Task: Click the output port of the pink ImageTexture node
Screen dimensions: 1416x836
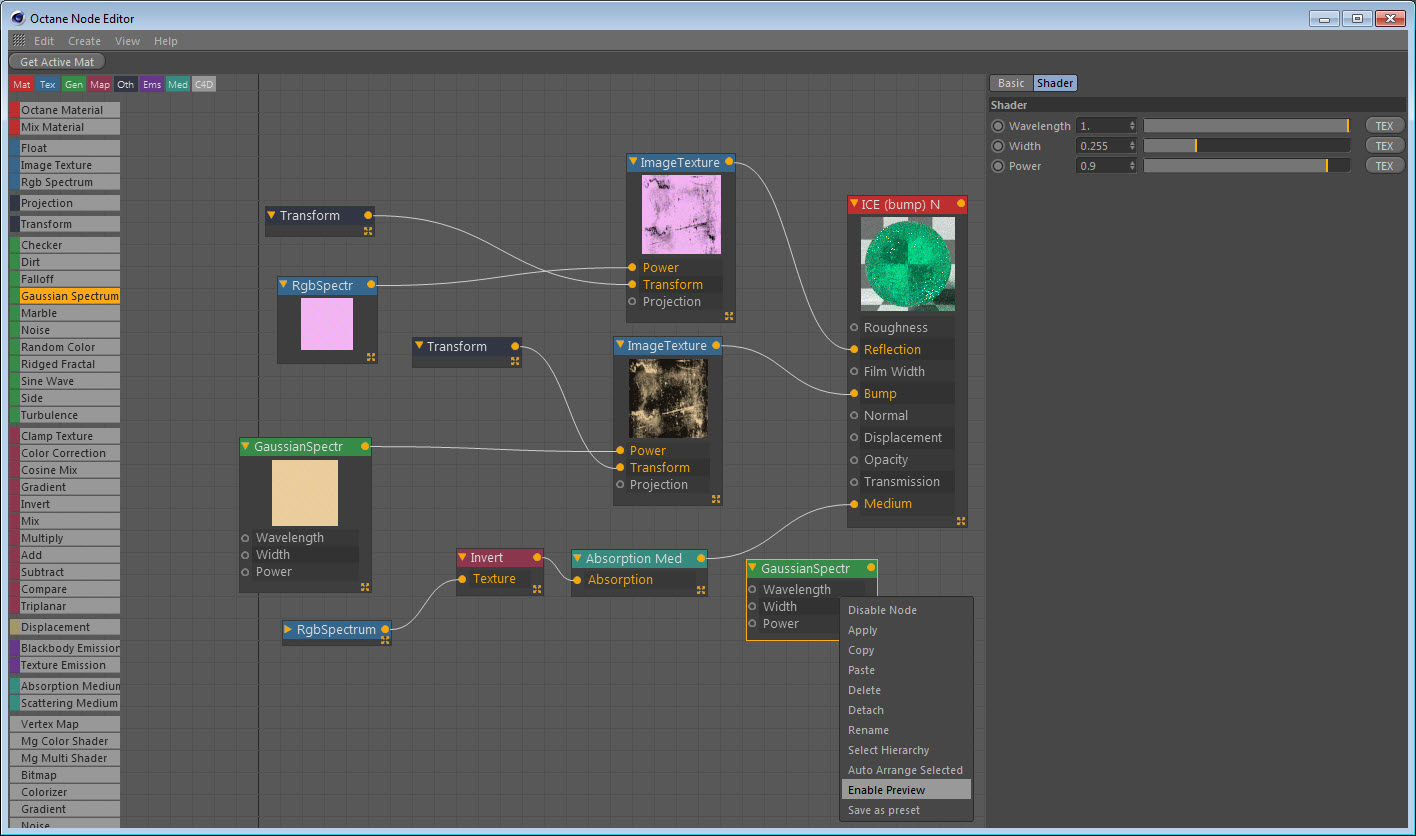Action: coord(729,161)
